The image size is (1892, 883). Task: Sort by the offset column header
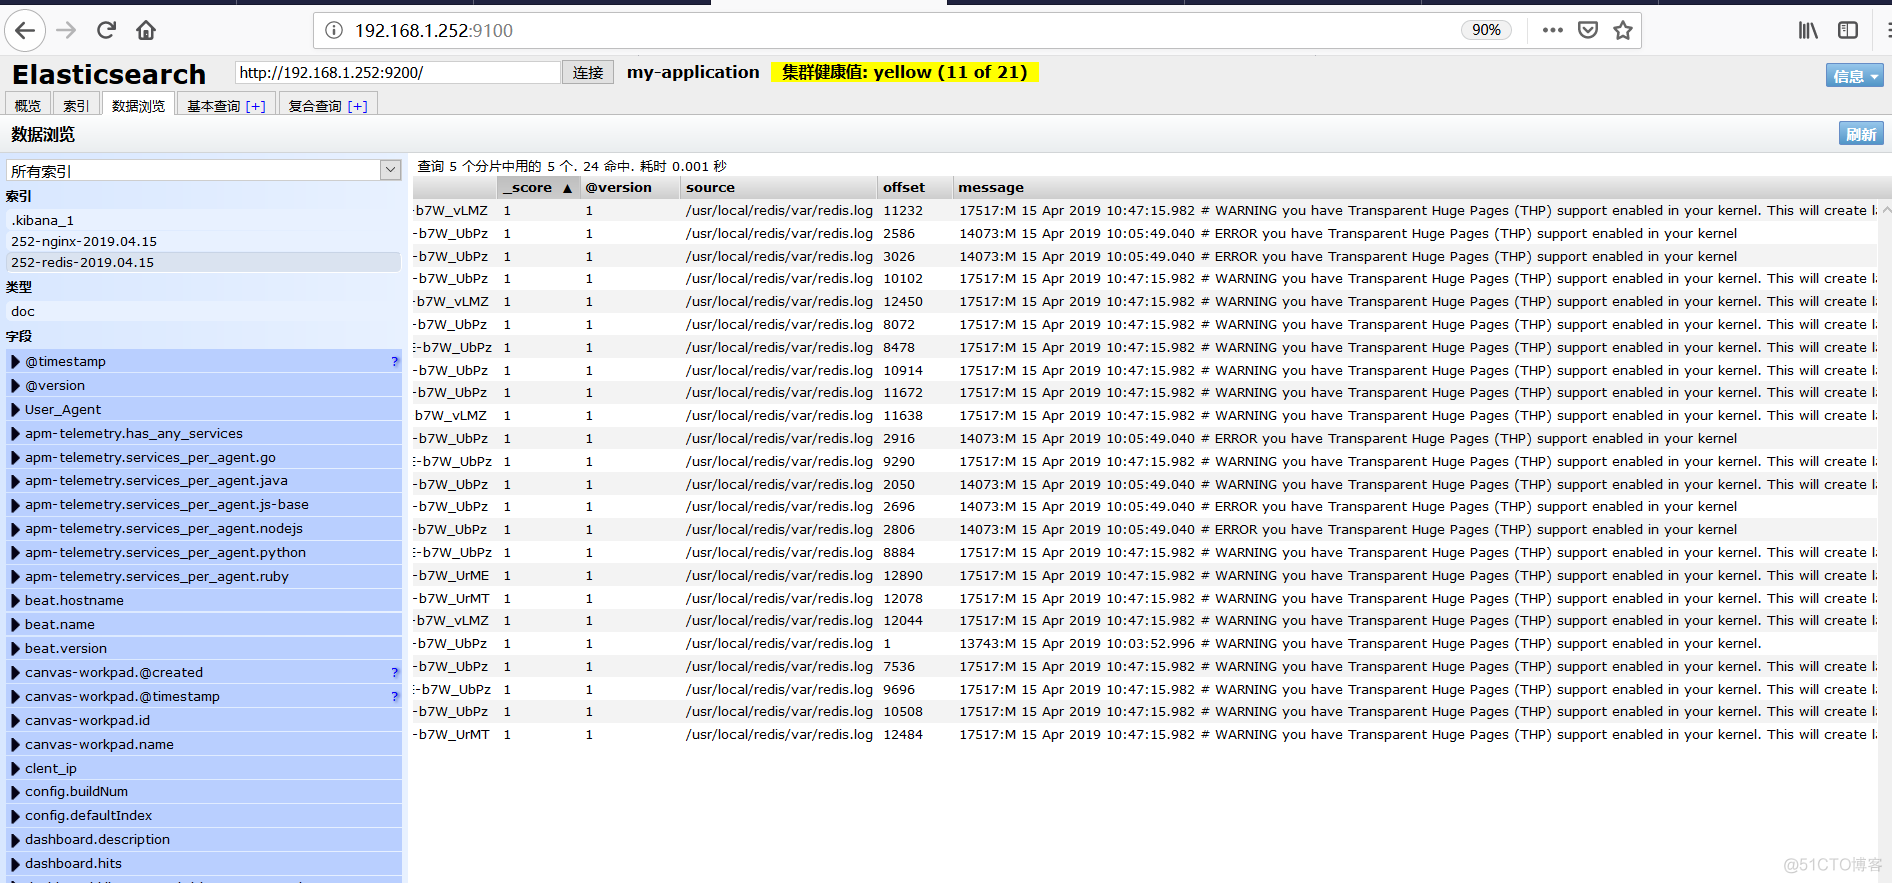coord(915,187)
